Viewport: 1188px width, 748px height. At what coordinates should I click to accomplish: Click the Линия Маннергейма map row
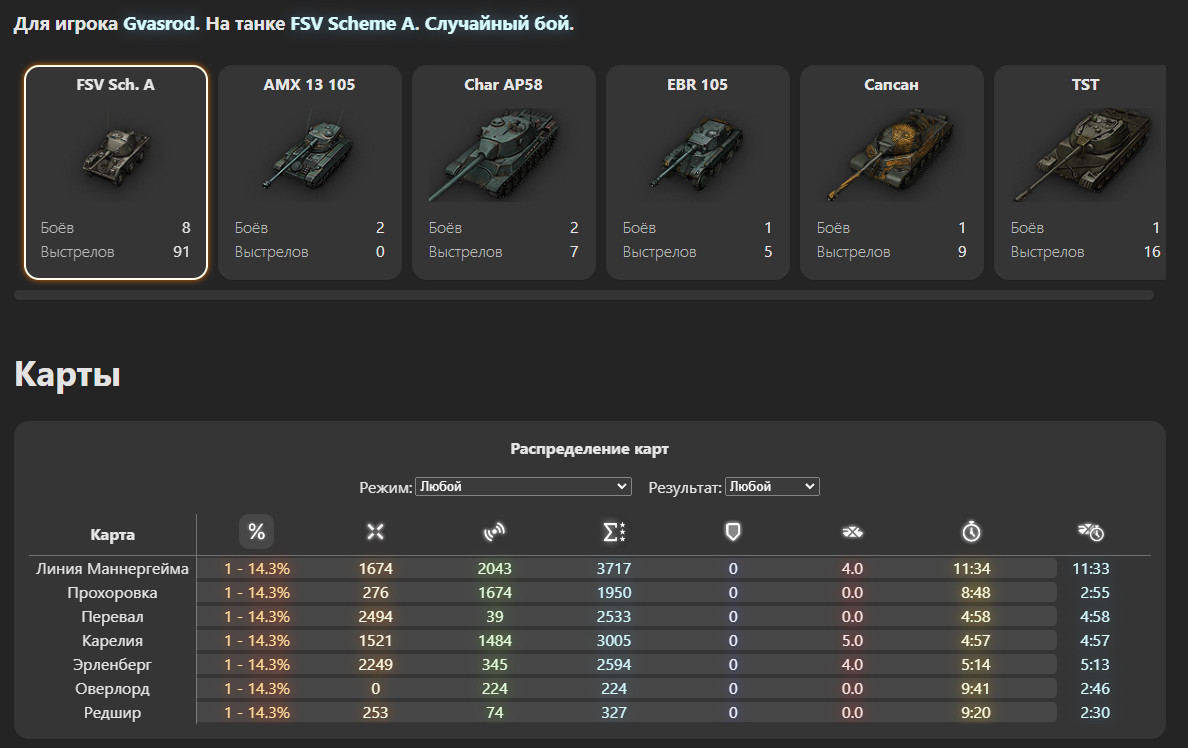click(589, 568)
